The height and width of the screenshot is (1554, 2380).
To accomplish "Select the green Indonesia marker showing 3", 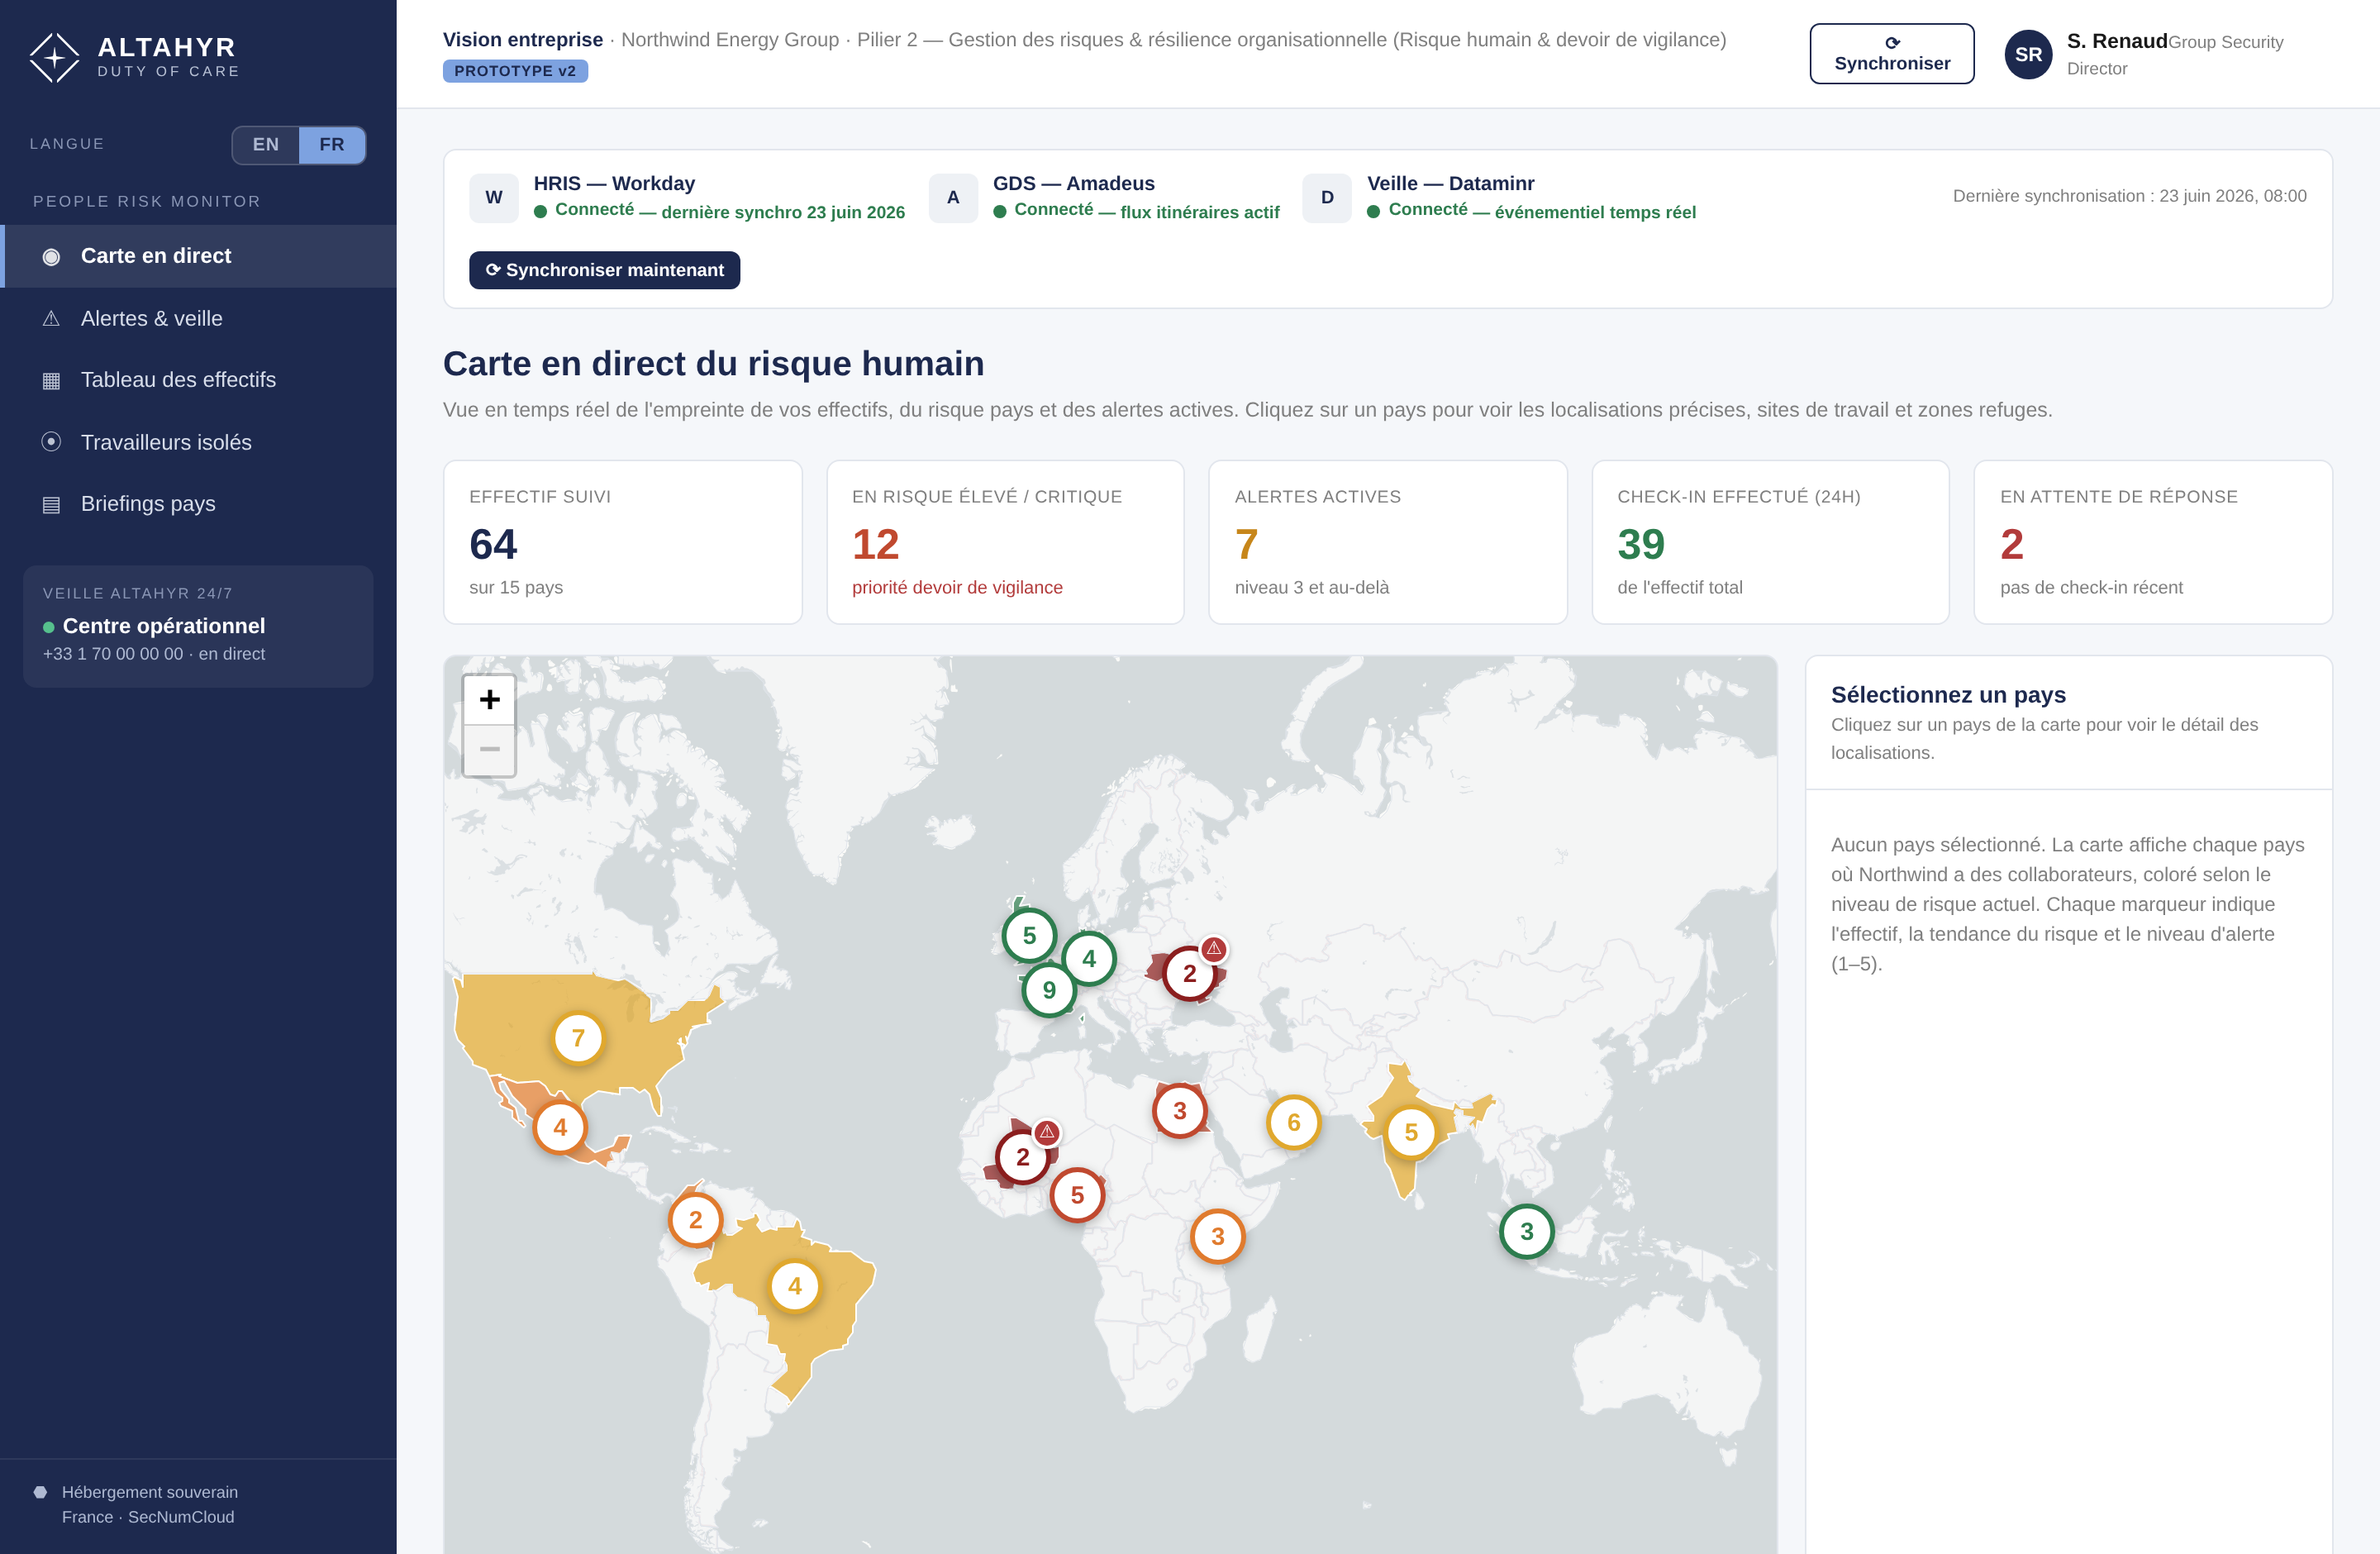I will coord(1527,1232).
